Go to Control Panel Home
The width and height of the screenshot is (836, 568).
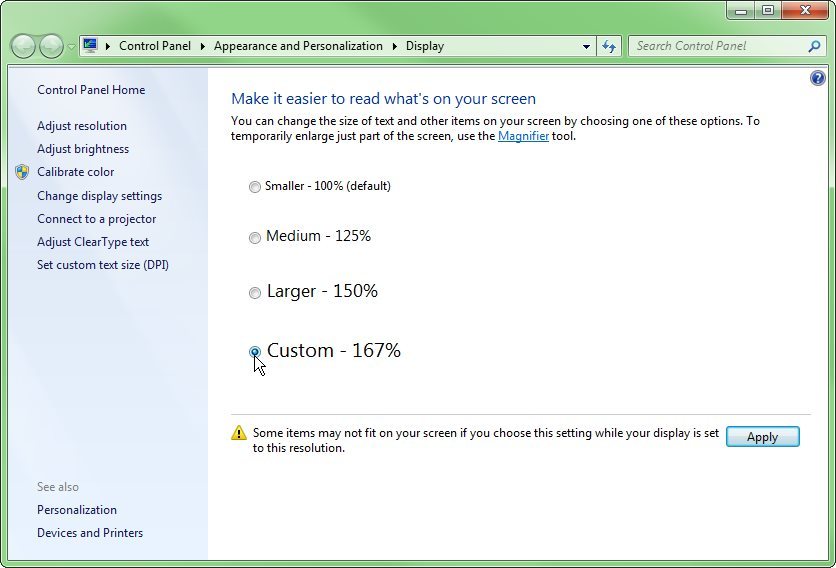coord(91,90)
